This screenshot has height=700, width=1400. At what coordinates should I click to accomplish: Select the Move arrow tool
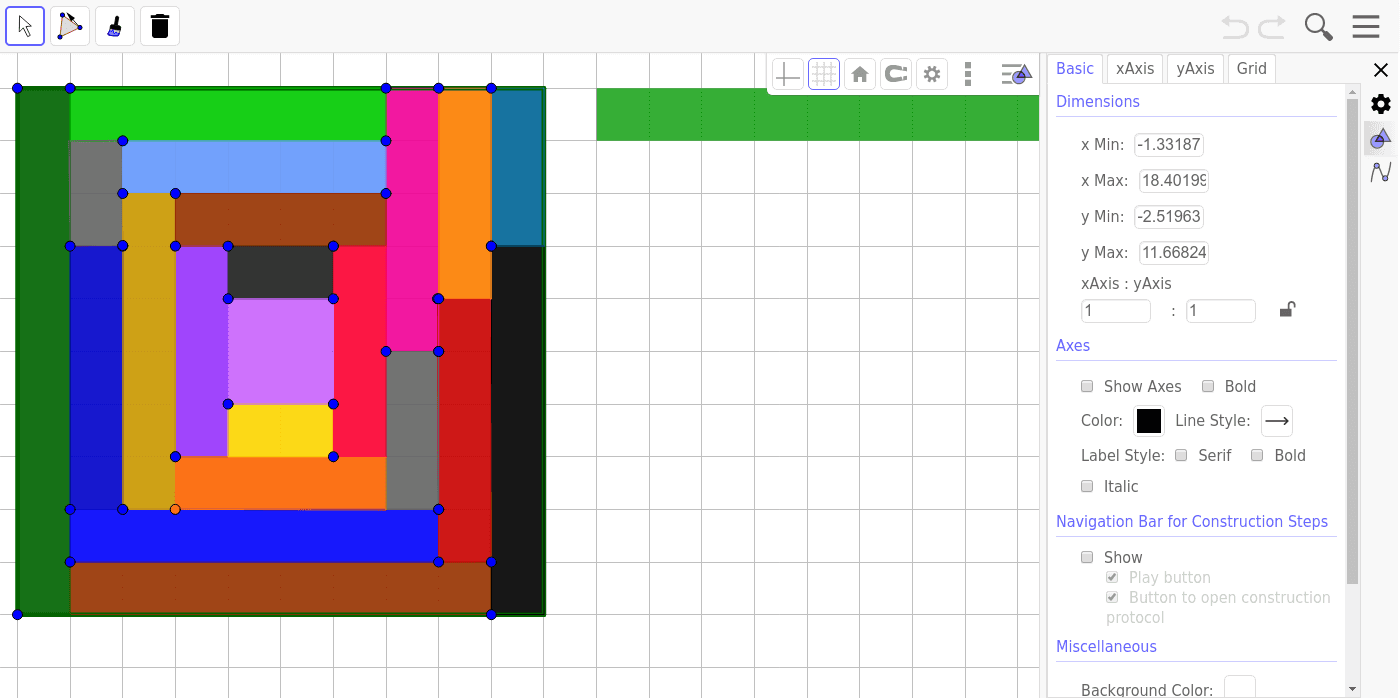point(25,26)
